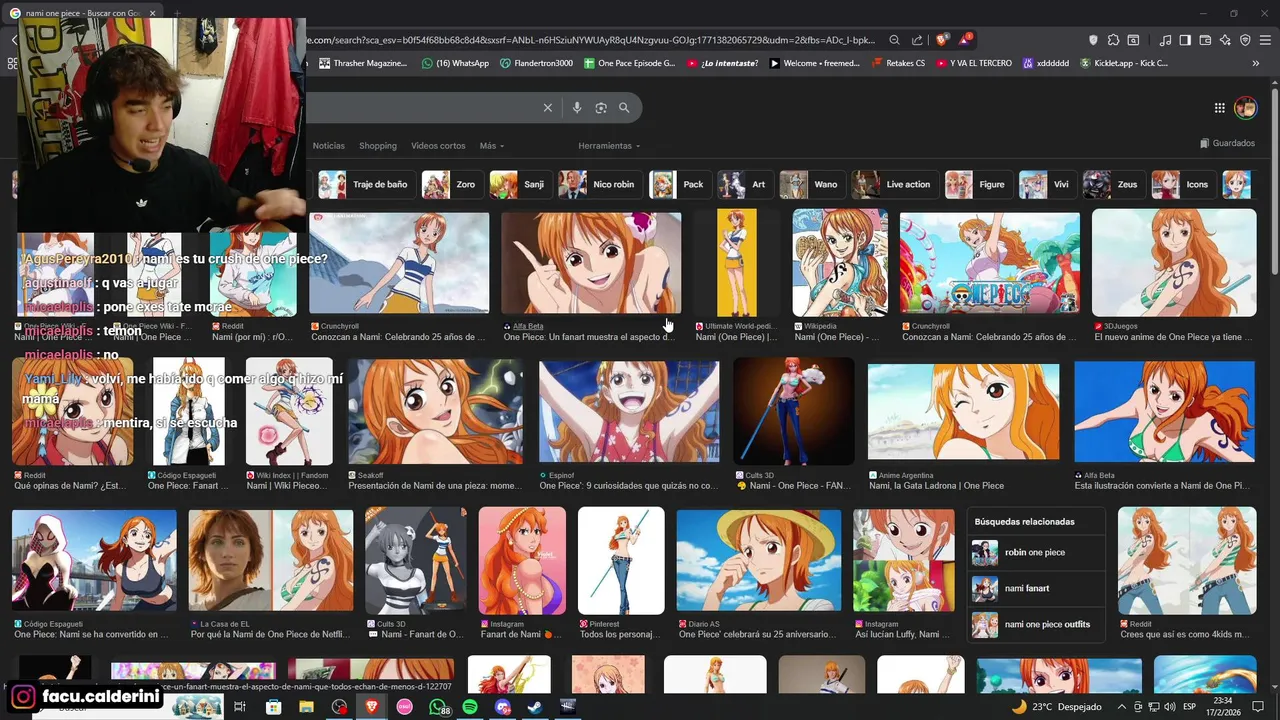Switch to the Videos cortos tab
This screenshot has height=720, width=1280.
click(x=438, y=146)
